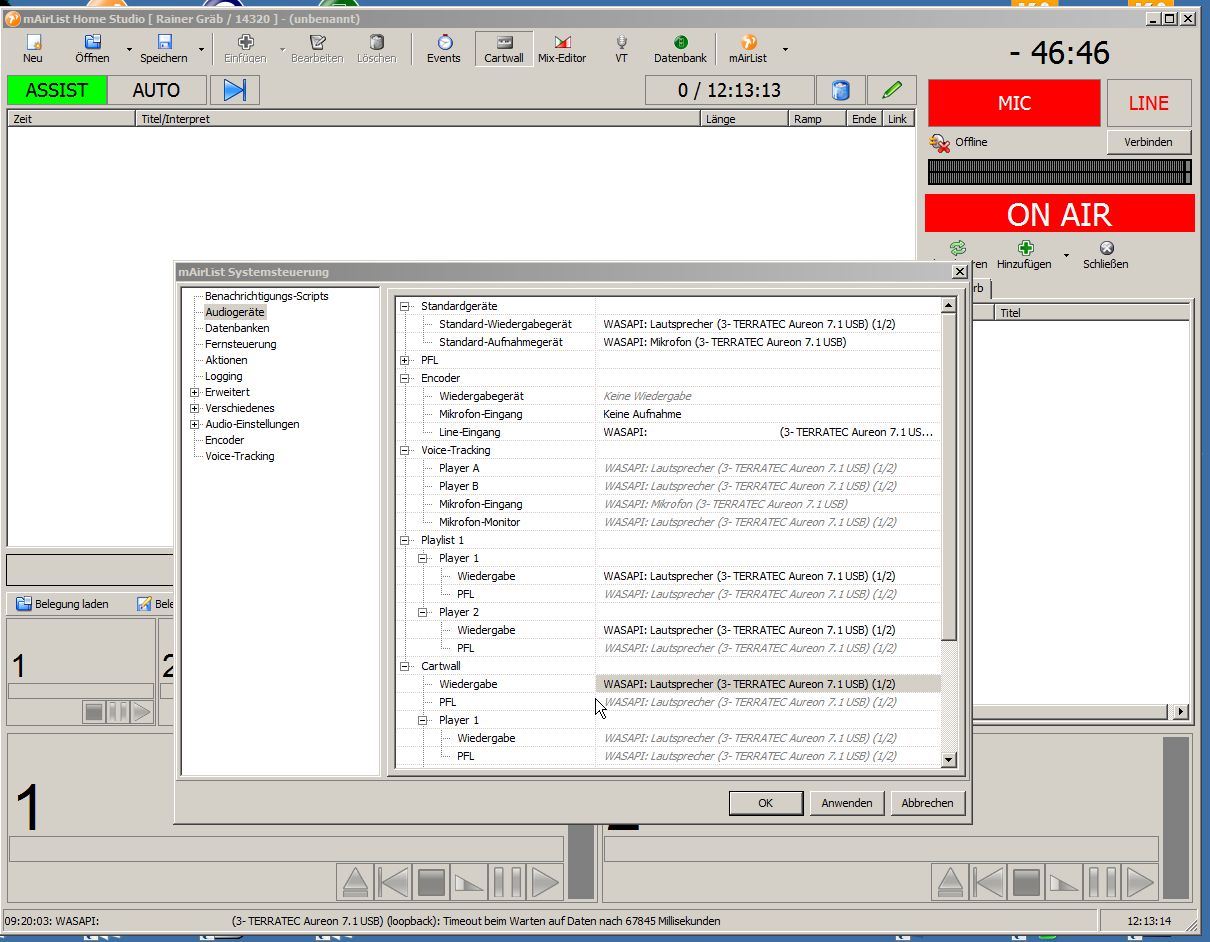Open the Events toolbar icon

tap(444, 48)
